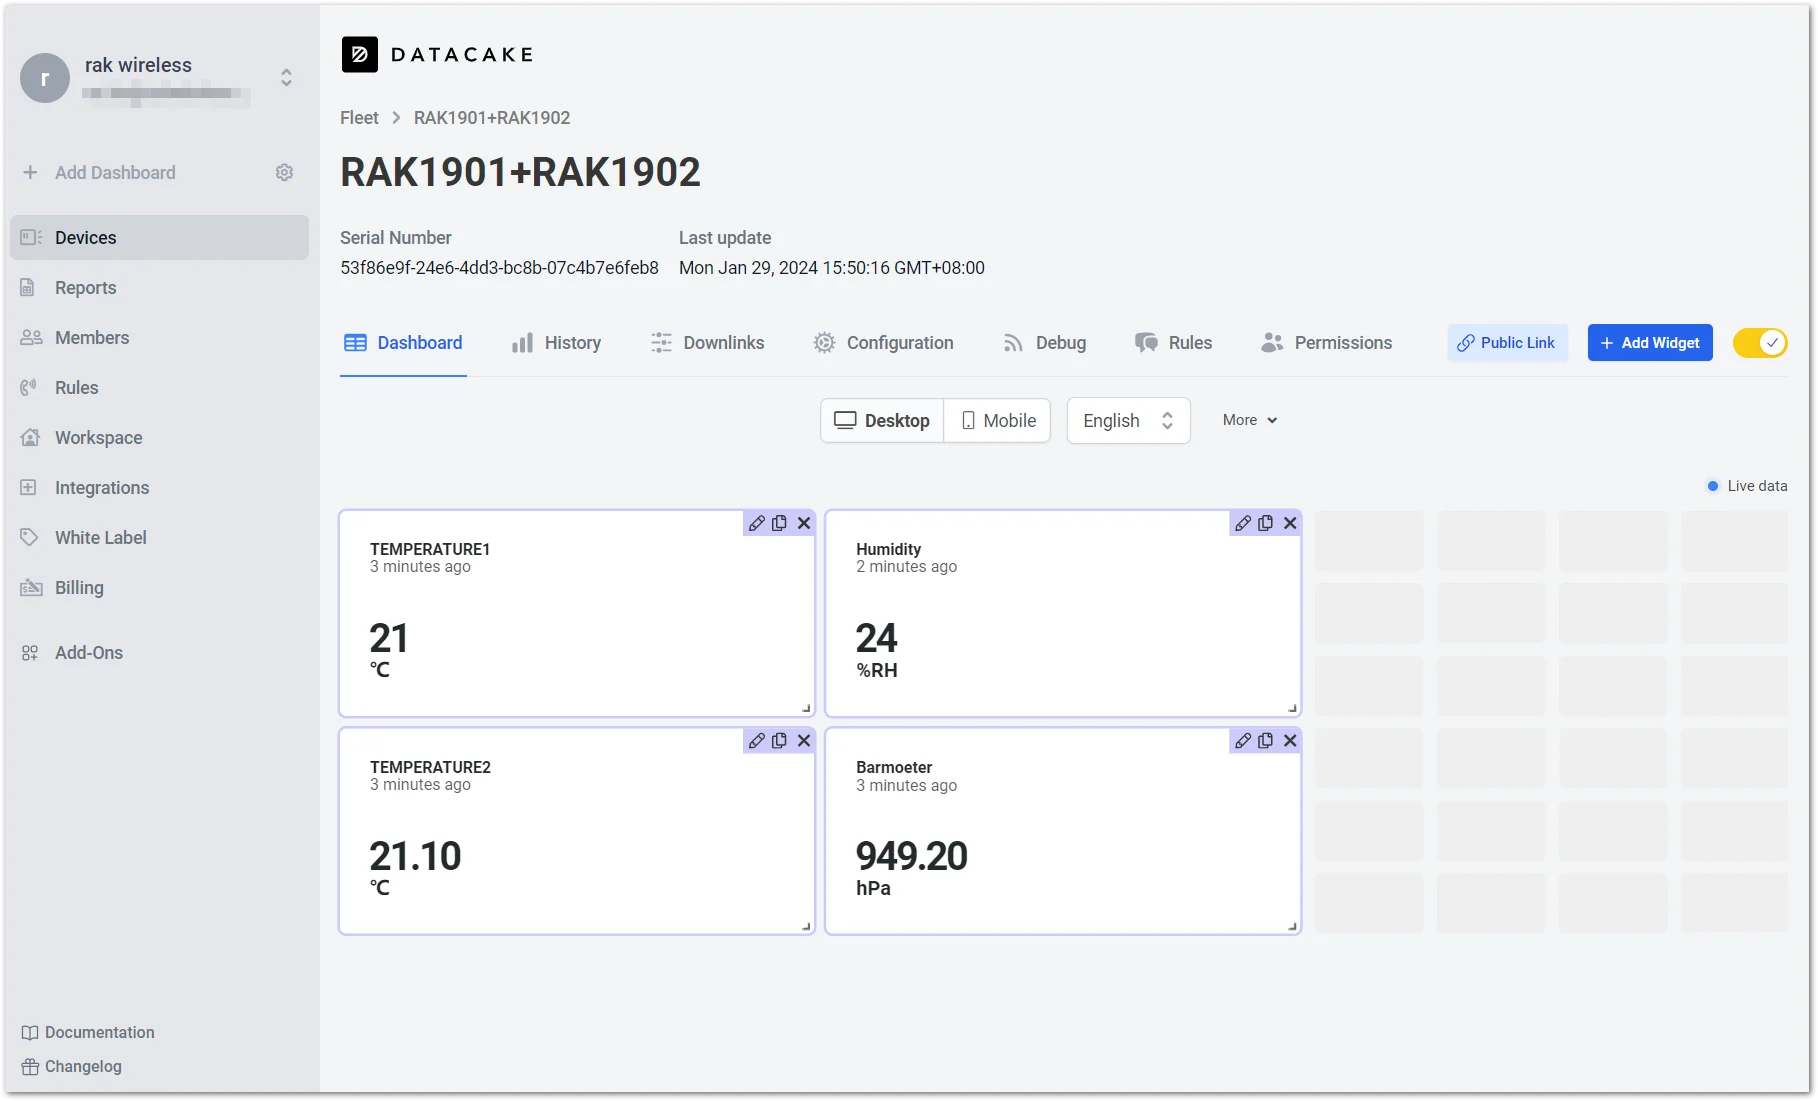Click the Add Widget button

(x=1650, y=343)
